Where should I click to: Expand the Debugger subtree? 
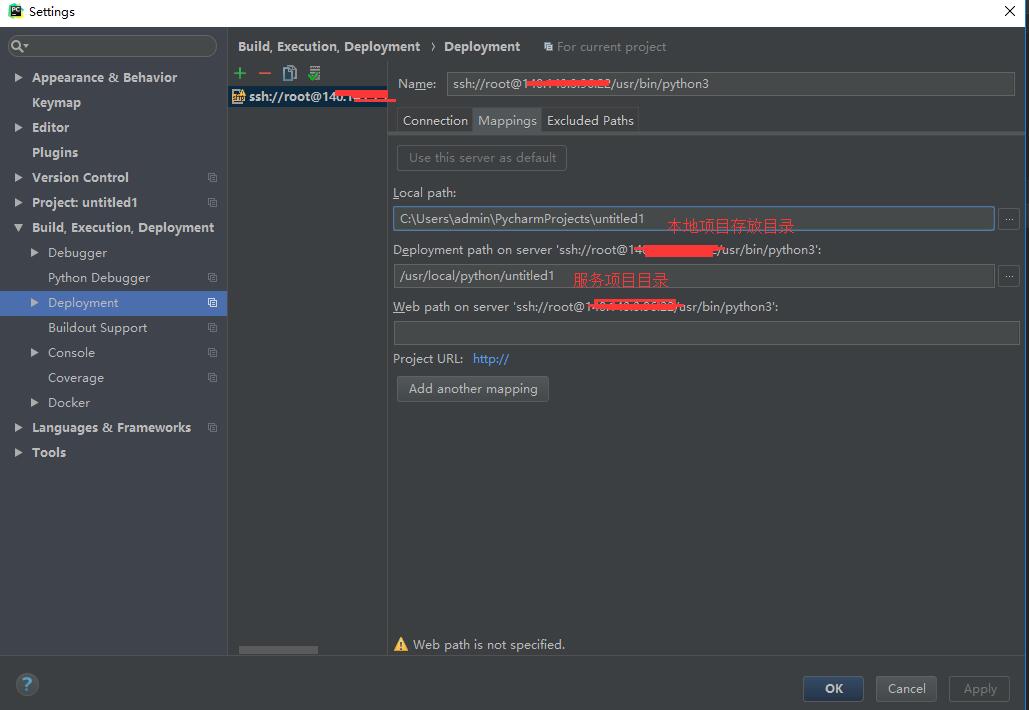[35, 253]
